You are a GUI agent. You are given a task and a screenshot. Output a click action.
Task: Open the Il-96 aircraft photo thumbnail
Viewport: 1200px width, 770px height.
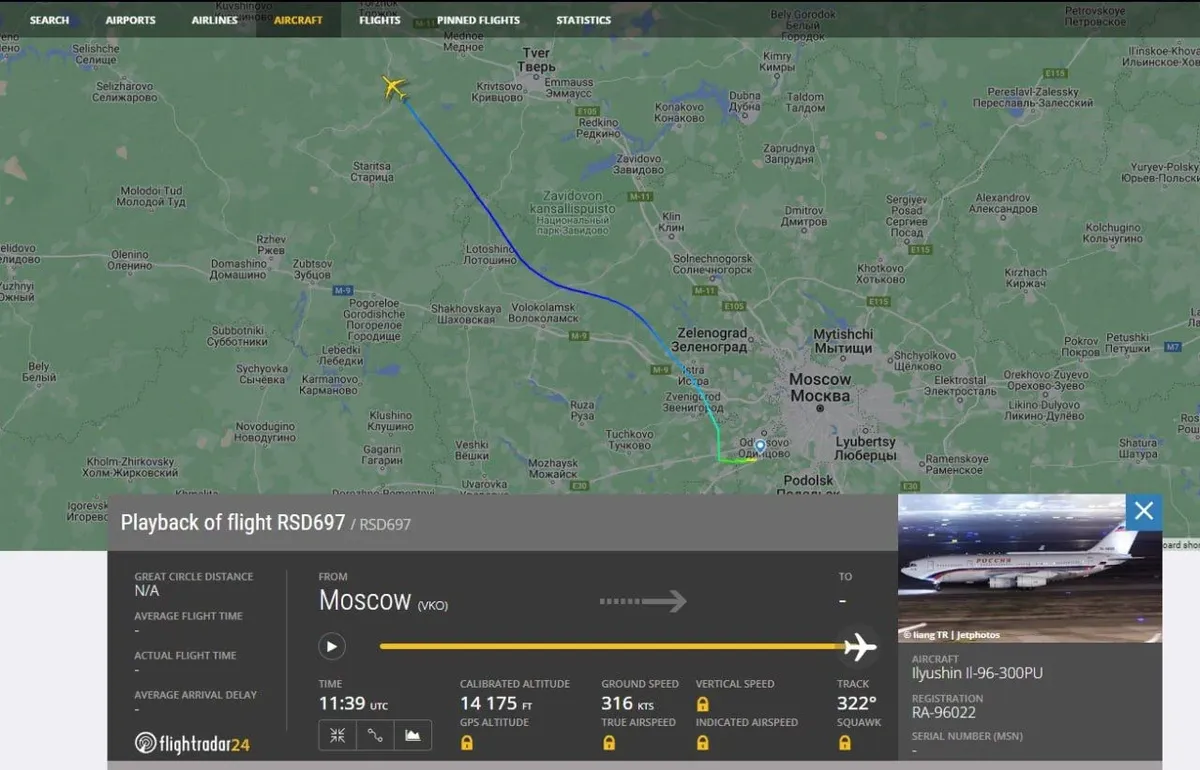pos(1030,568)
